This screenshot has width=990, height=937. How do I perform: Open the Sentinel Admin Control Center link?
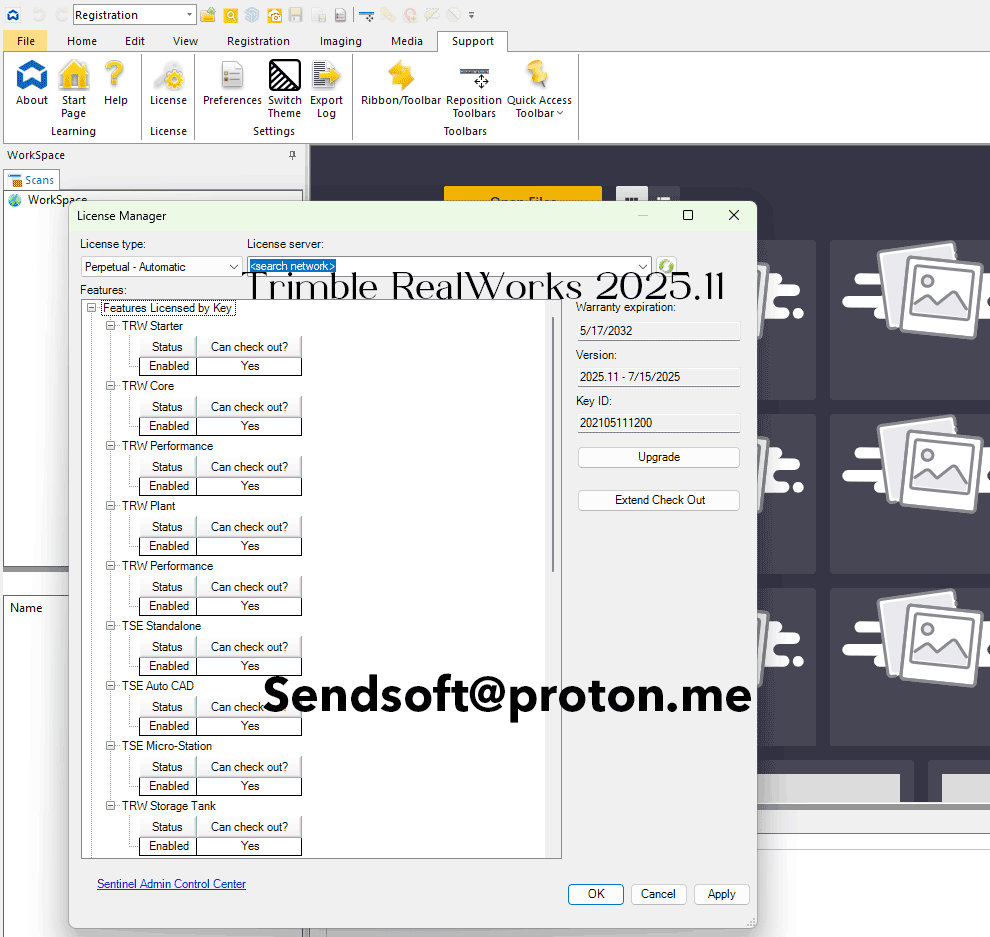[x=171, y=884]
